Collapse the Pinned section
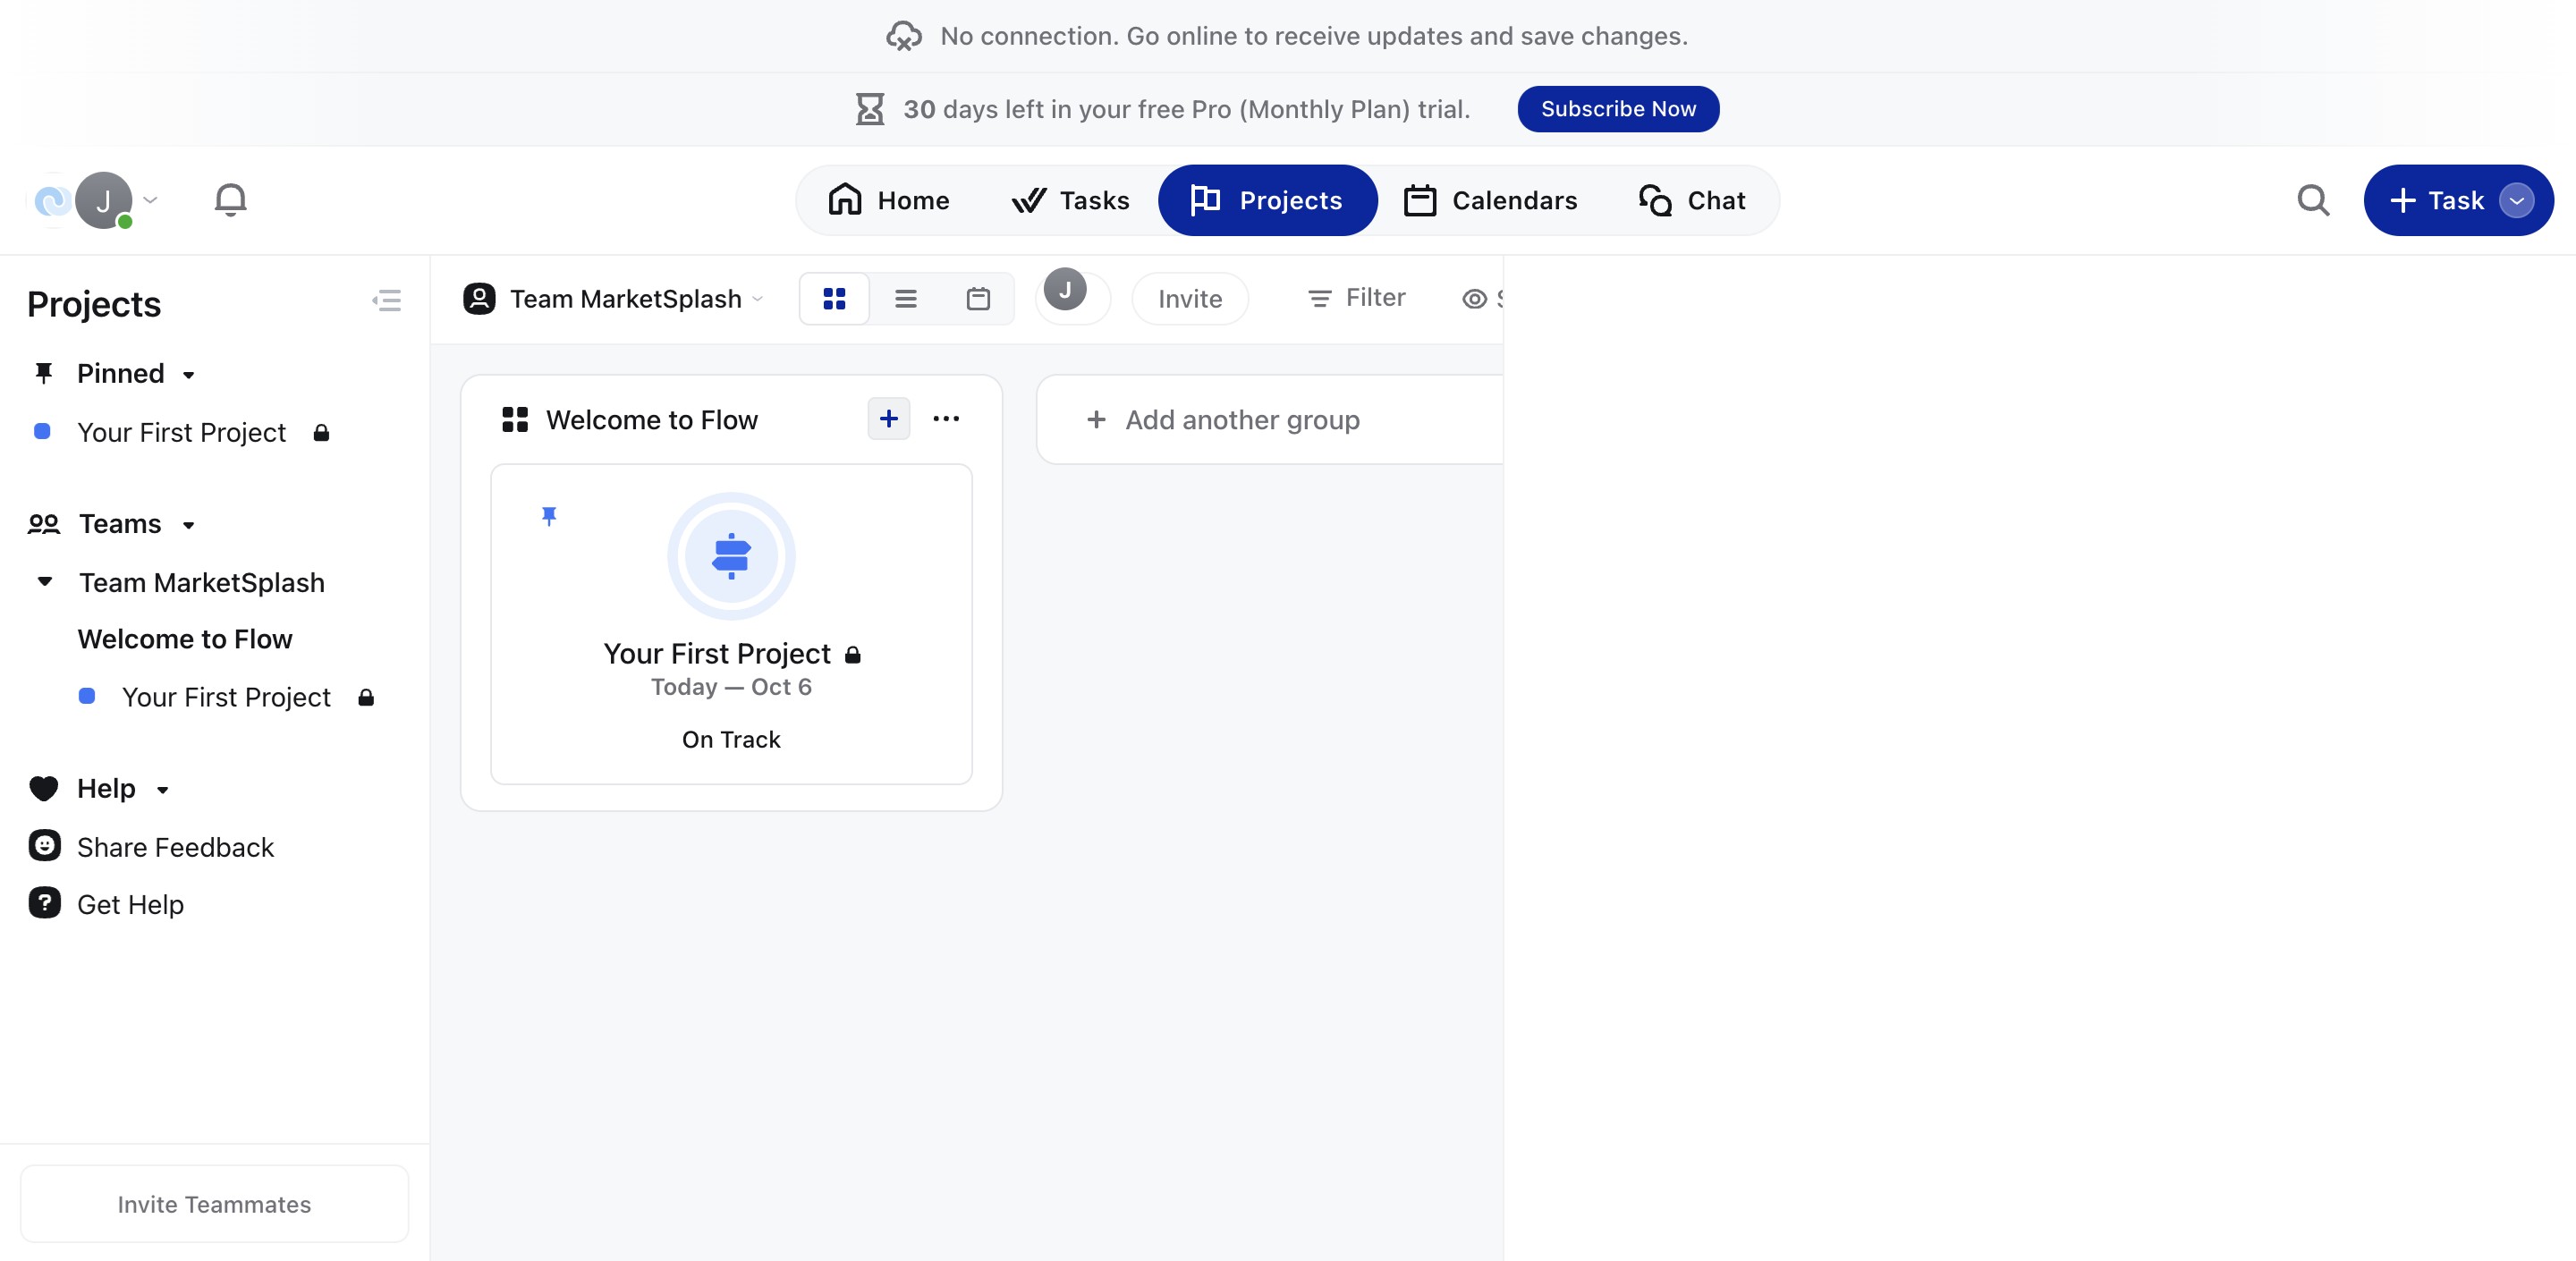This screenshot has height=1261, width=2576. click(x=188, y=375)
